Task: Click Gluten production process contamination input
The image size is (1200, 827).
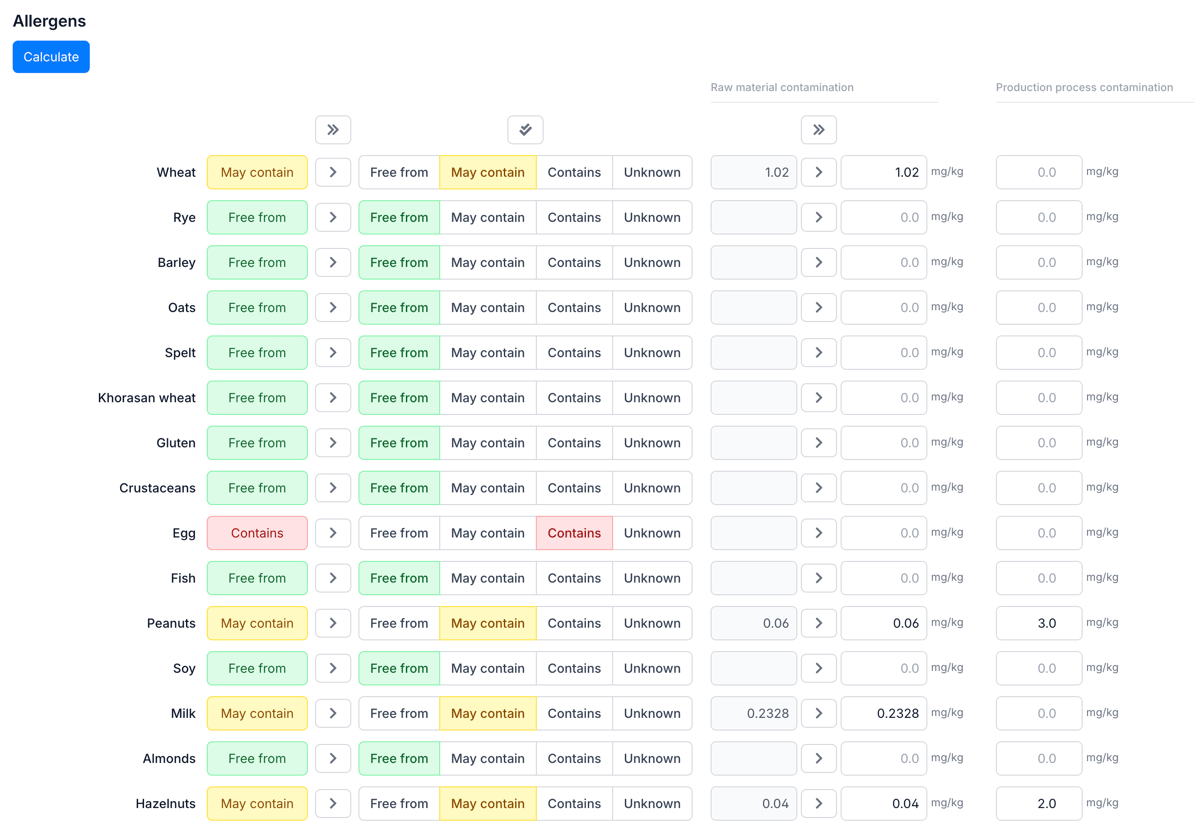Action: pos(1038,443)
